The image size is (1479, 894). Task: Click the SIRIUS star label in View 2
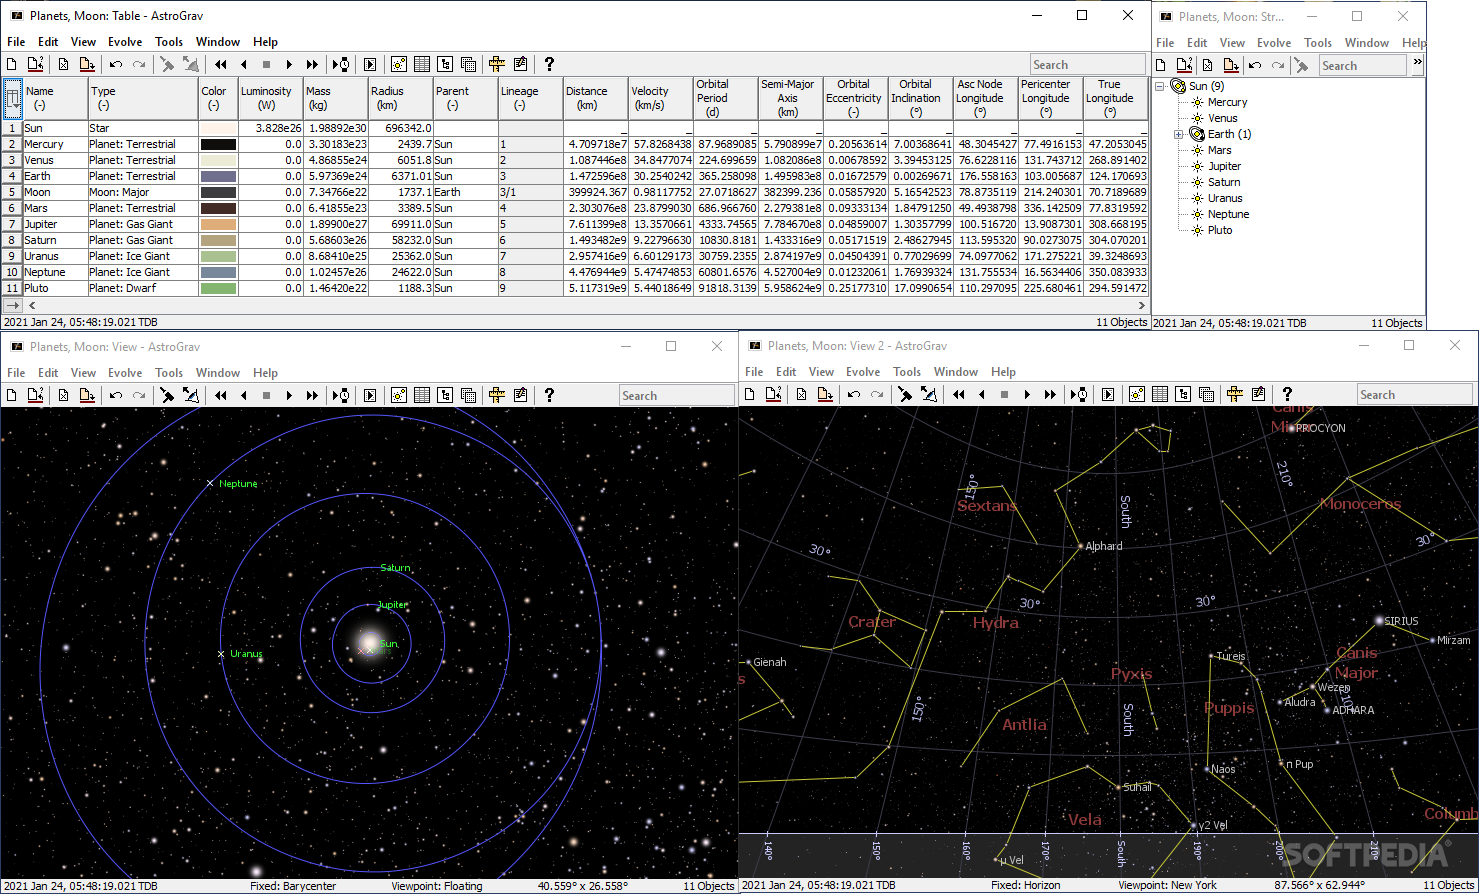[x=1401, y=621]
